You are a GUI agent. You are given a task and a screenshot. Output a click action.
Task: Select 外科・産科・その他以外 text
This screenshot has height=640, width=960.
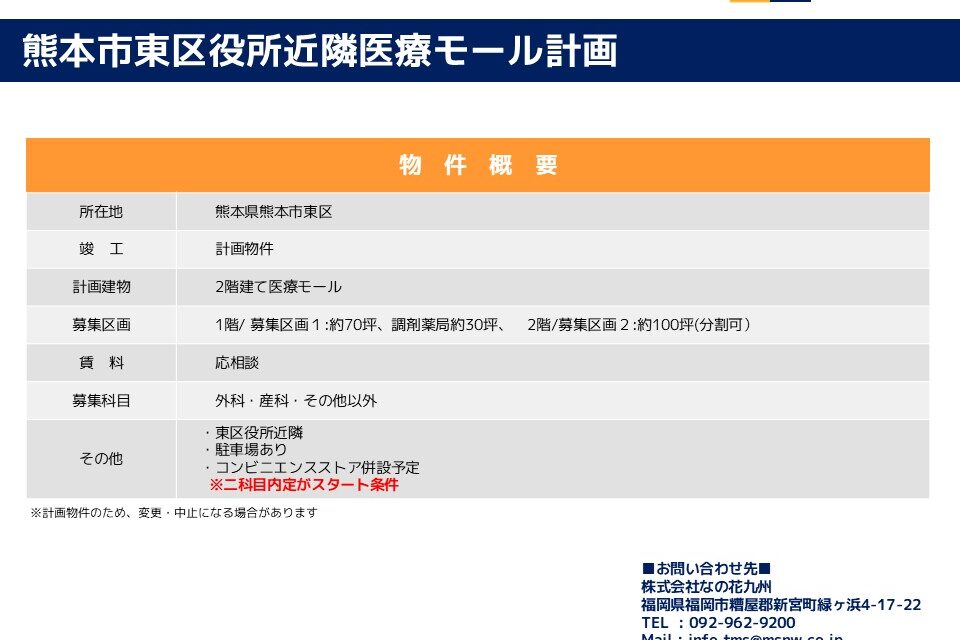[x=296, y=401]
